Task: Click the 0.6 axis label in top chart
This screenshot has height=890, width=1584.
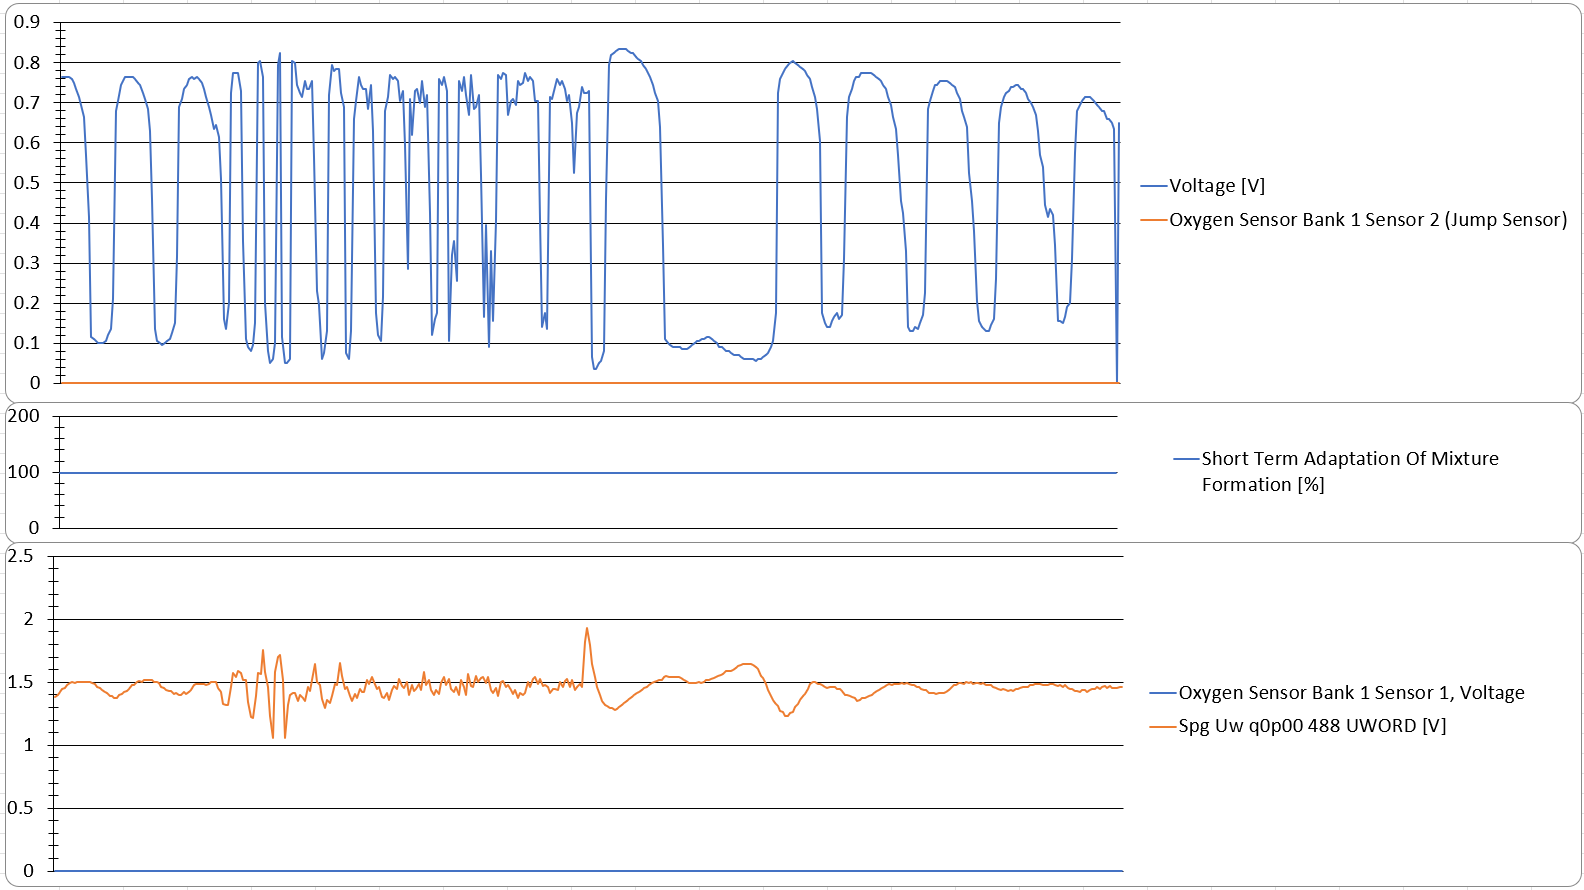Action: coord(27,142)
